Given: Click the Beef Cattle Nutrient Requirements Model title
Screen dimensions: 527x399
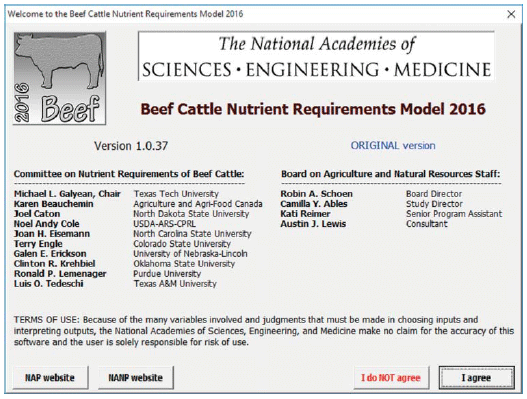Looking at the screenshot, I should [x=313, y=109].
